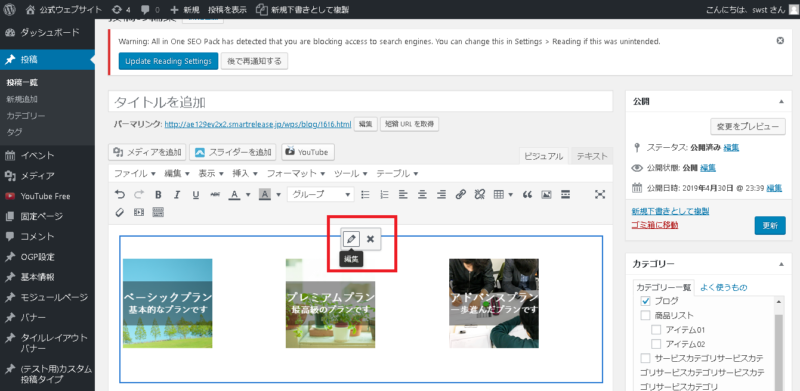Click メディアを追加 button
Viewport: 800px width, 391px height.
click(x=147, y=152)
